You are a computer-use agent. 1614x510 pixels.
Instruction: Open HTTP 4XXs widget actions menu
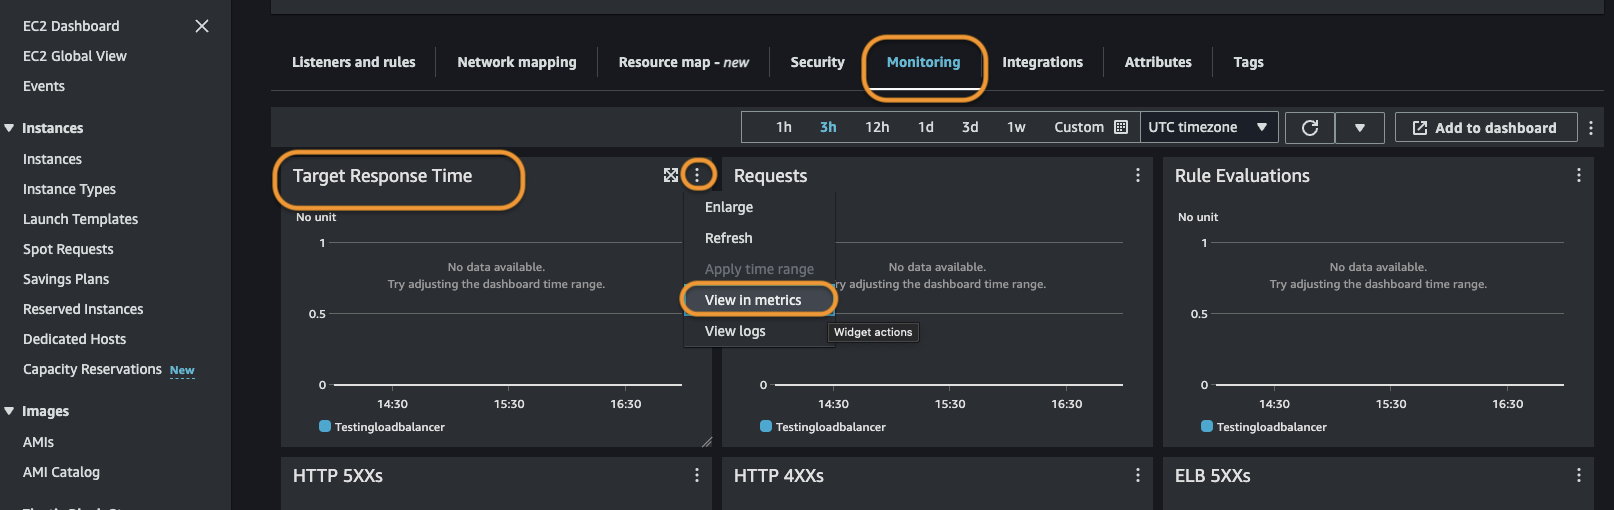pyautogui.click(x=1138, y=475)
